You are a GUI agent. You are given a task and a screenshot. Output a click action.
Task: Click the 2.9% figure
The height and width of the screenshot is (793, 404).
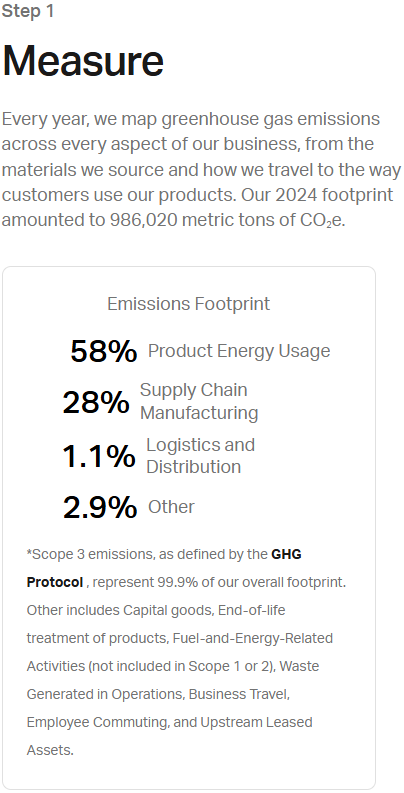[x=100, y=507]
